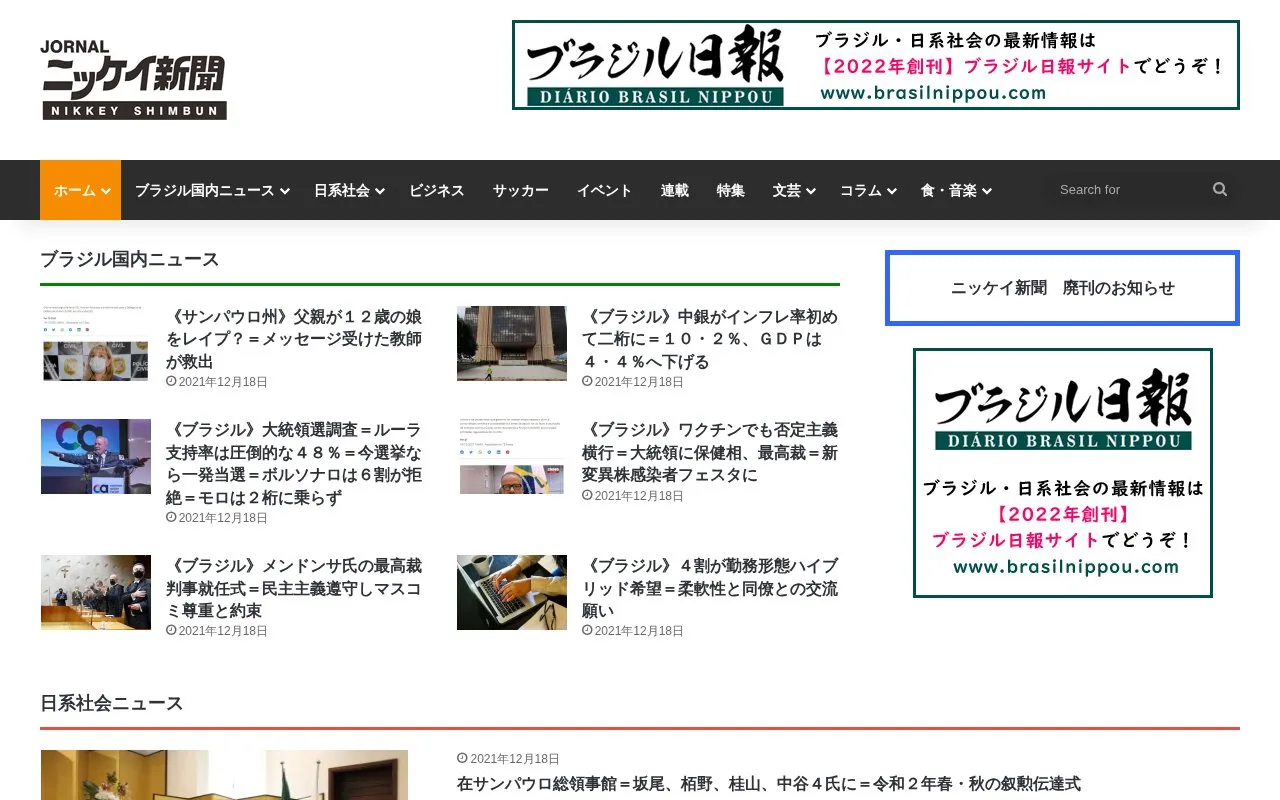Image resolution: width=1280 pixels, height=800 pixels.
Task: Open the サンパウロ州 父親 article headline
Action: click(x=294, y=339)
